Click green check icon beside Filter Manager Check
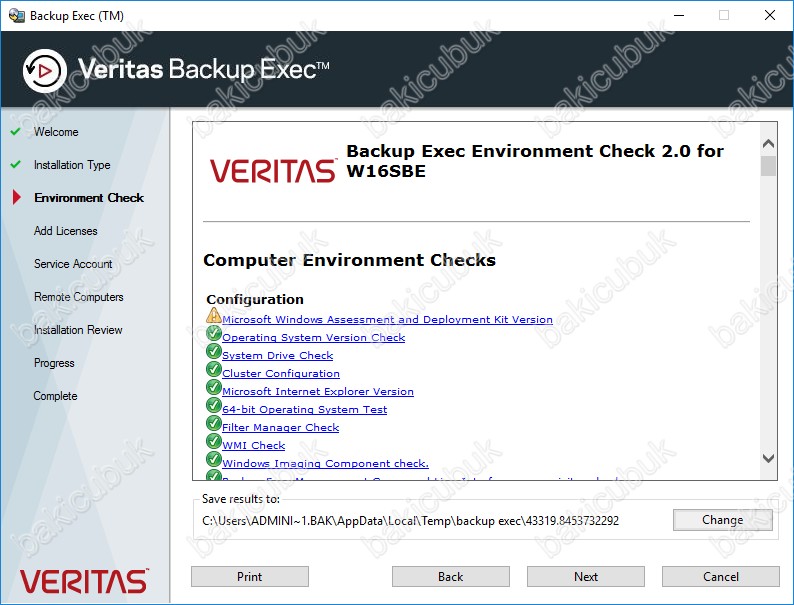The width and height of the screenshot is (794, 605). 214,424
